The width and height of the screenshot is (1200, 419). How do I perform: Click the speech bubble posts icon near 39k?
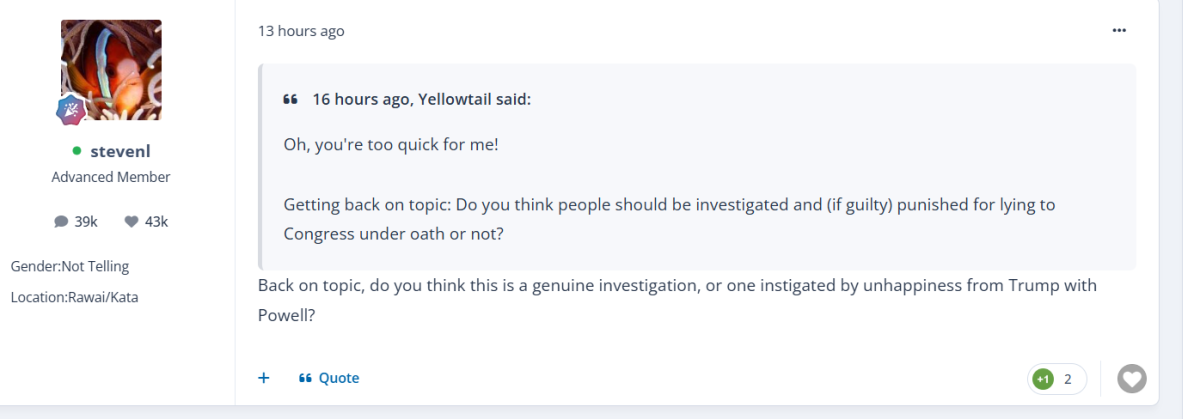pos(61,222)
